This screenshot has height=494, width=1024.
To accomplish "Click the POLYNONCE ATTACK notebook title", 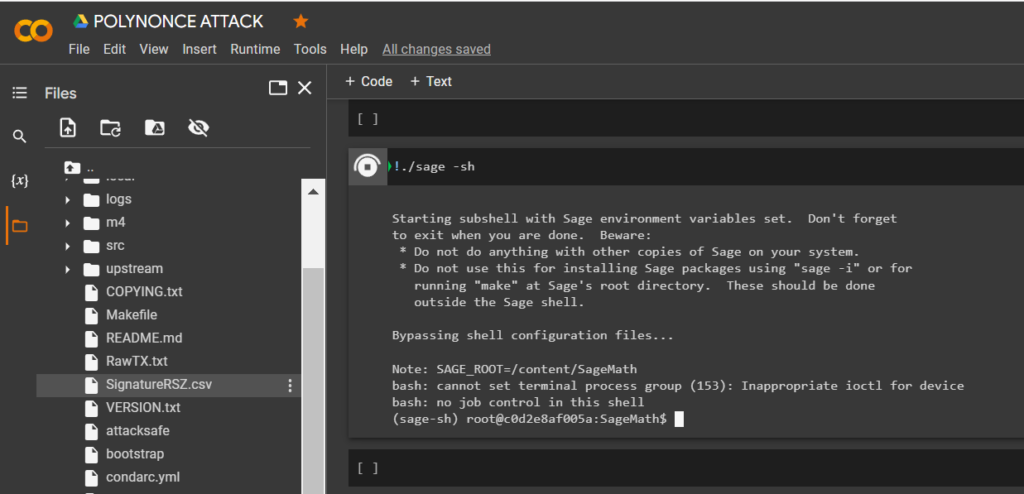I will [178, 22].
